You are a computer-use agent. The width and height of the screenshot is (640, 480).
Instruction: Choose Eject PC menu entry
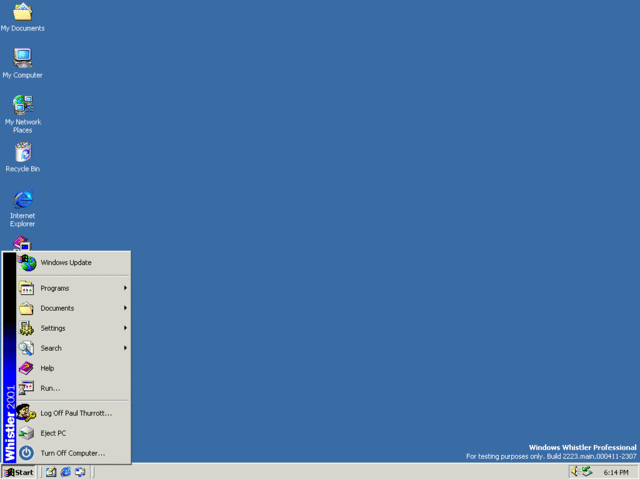[73, 433]
